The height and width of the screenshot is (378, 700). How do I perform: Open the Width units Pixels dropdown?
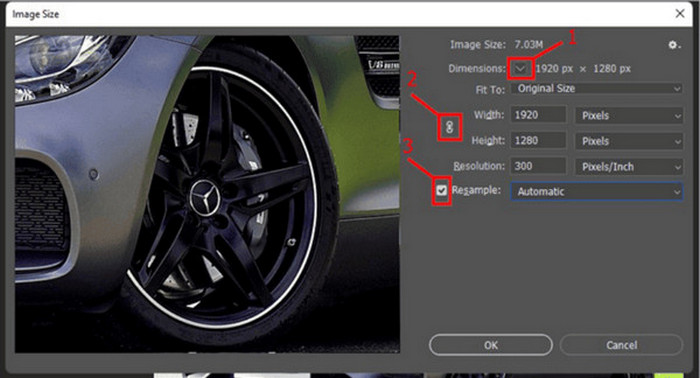(x=629, y=116)
